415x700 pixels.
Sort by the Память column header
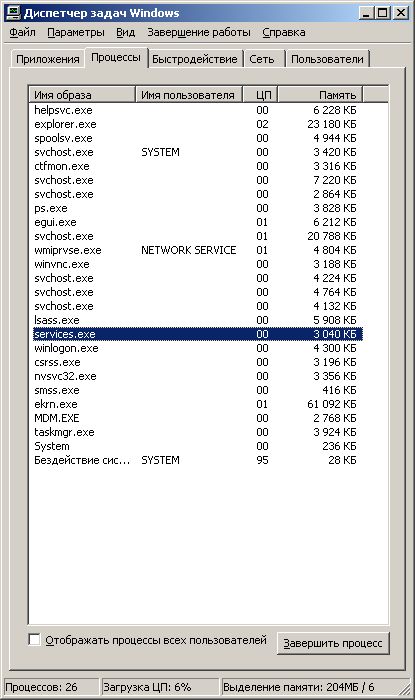pyautogui.click(x=320, y=95)
